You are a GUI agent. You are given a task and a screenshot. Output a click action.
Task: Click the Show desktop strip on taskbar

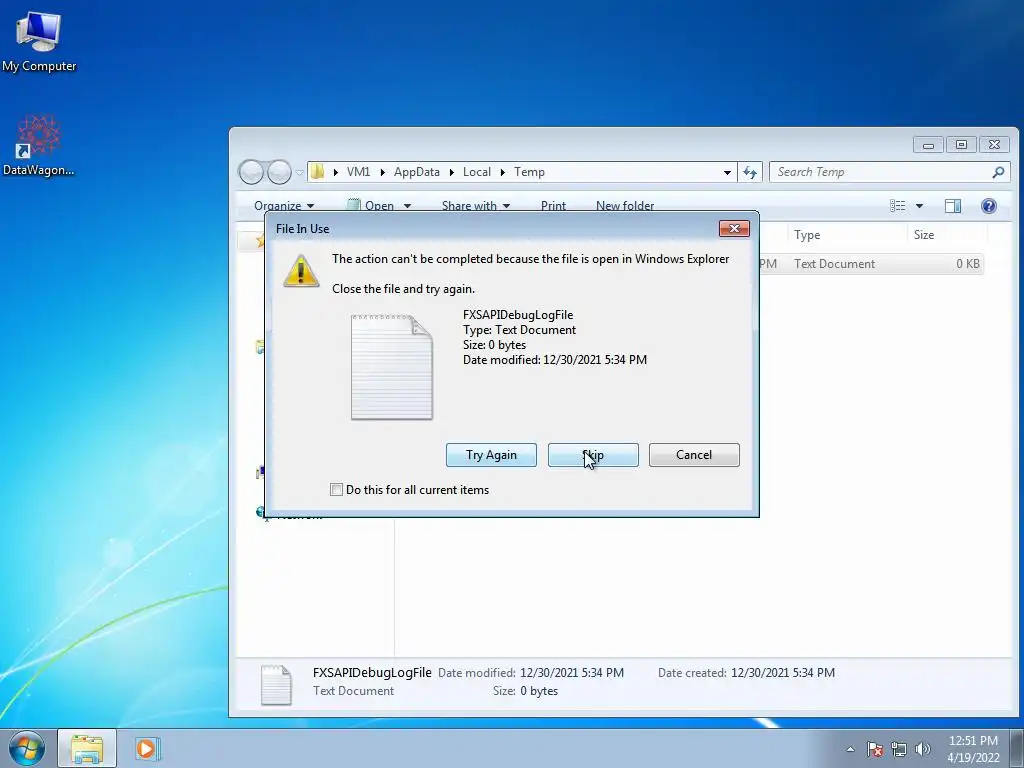pyautogui.click(x=1017, y=749)
